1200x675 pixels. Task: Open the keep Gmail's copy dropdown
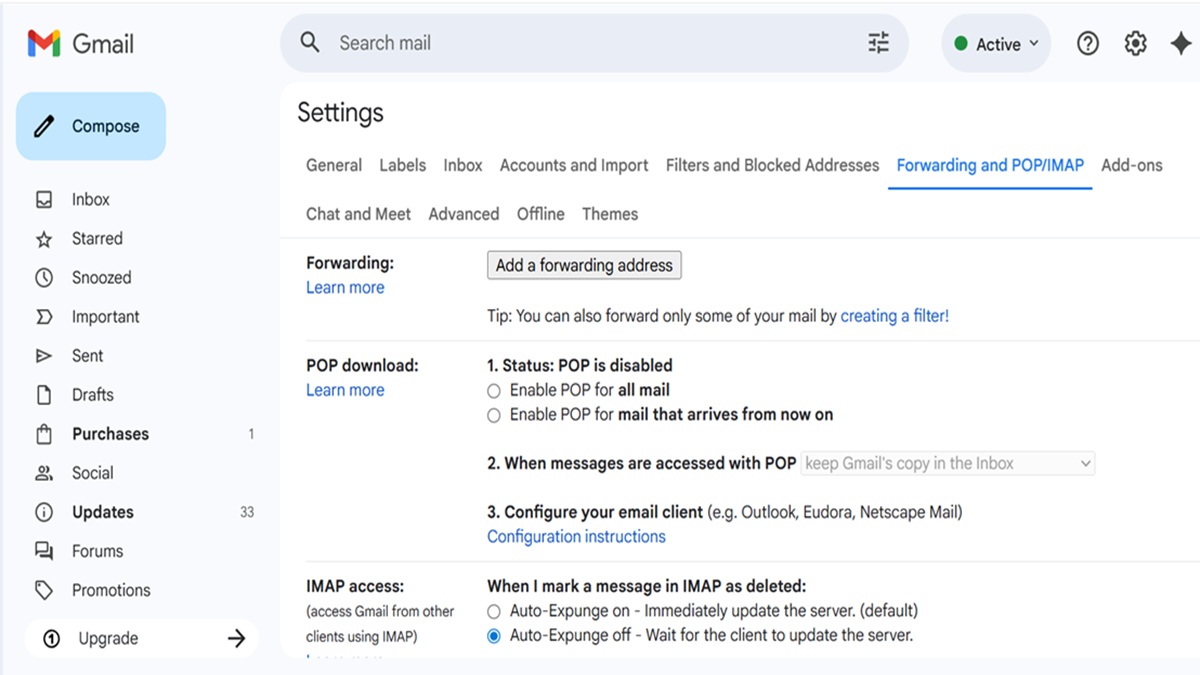tap(947, 464)
